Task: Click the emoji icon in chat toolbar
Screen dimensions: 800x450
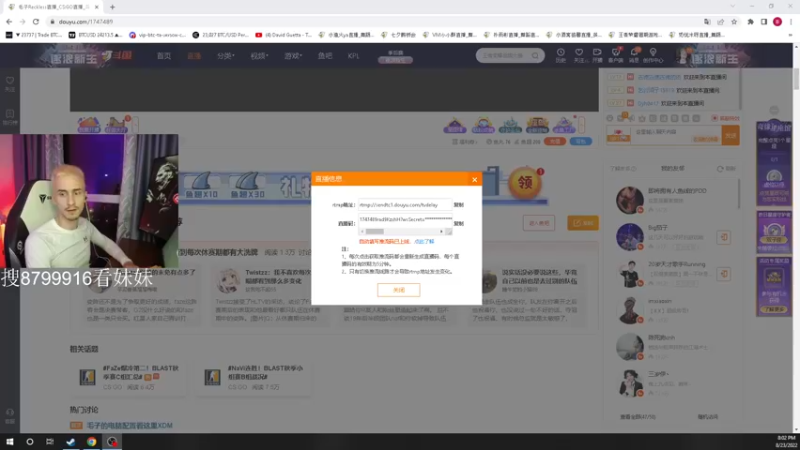Action: [x=610, y=118]
